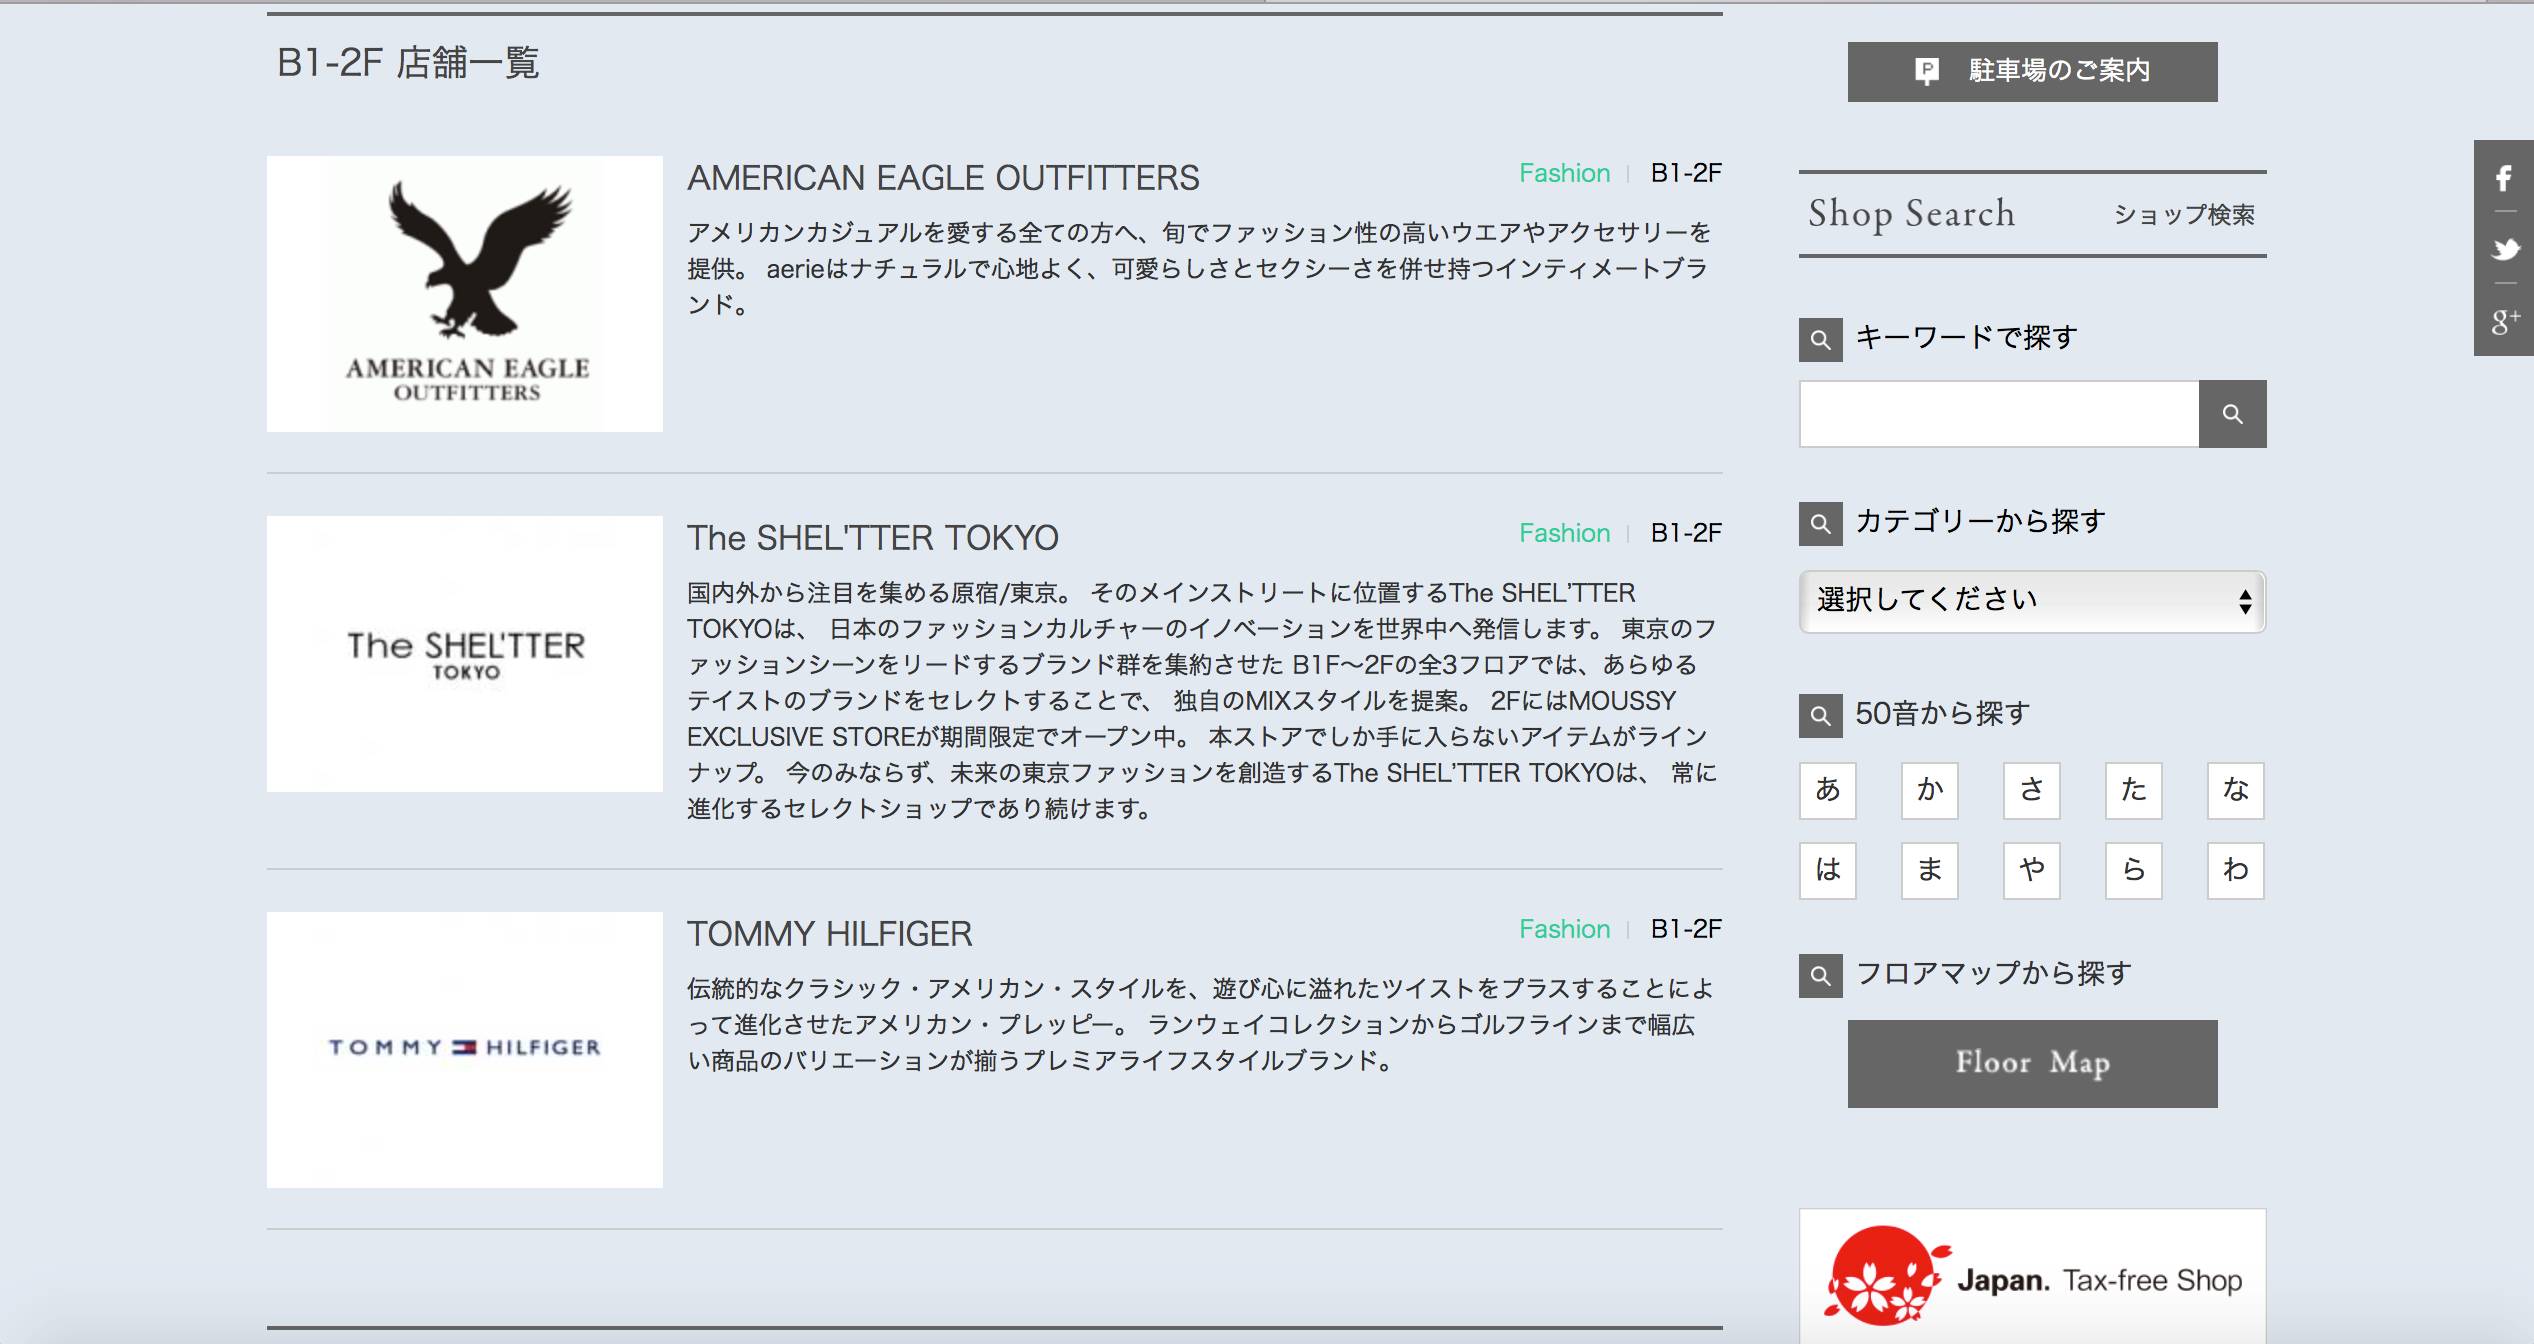Open the category selection dropdown
The height and width of the screenshot is (1344, 2534).
pos(2031,601)
